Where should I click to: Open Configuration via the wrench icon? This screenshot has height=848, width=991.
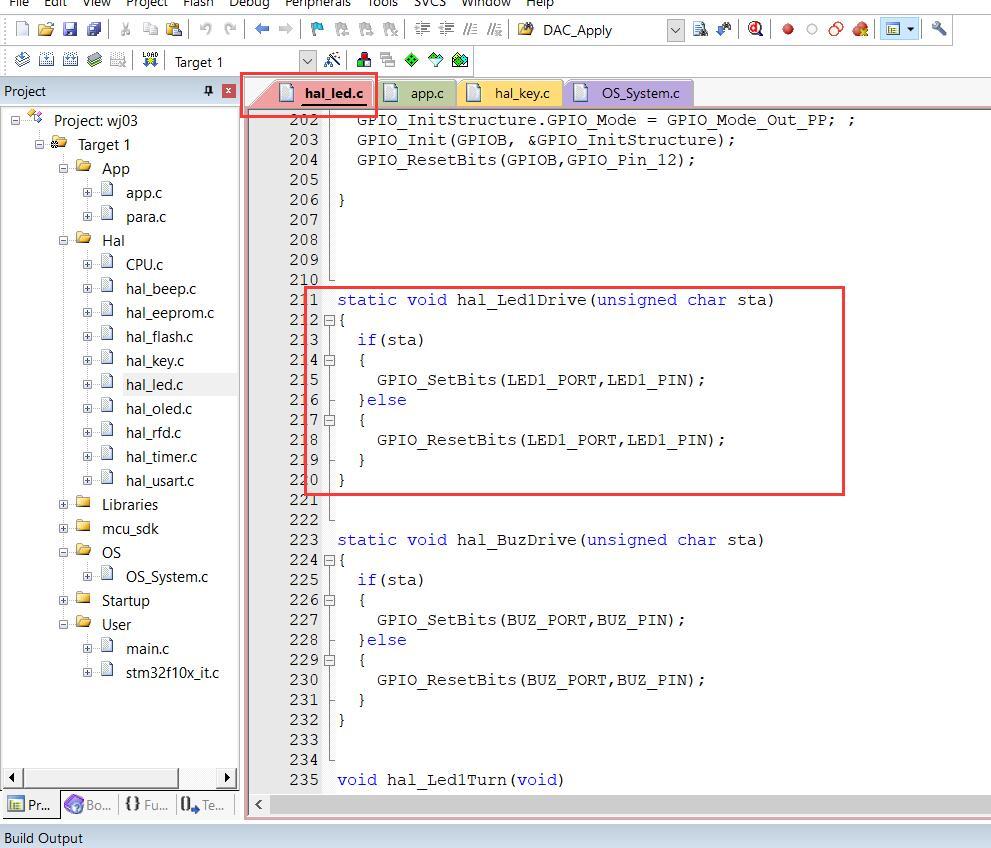click(x=939, y=30)
